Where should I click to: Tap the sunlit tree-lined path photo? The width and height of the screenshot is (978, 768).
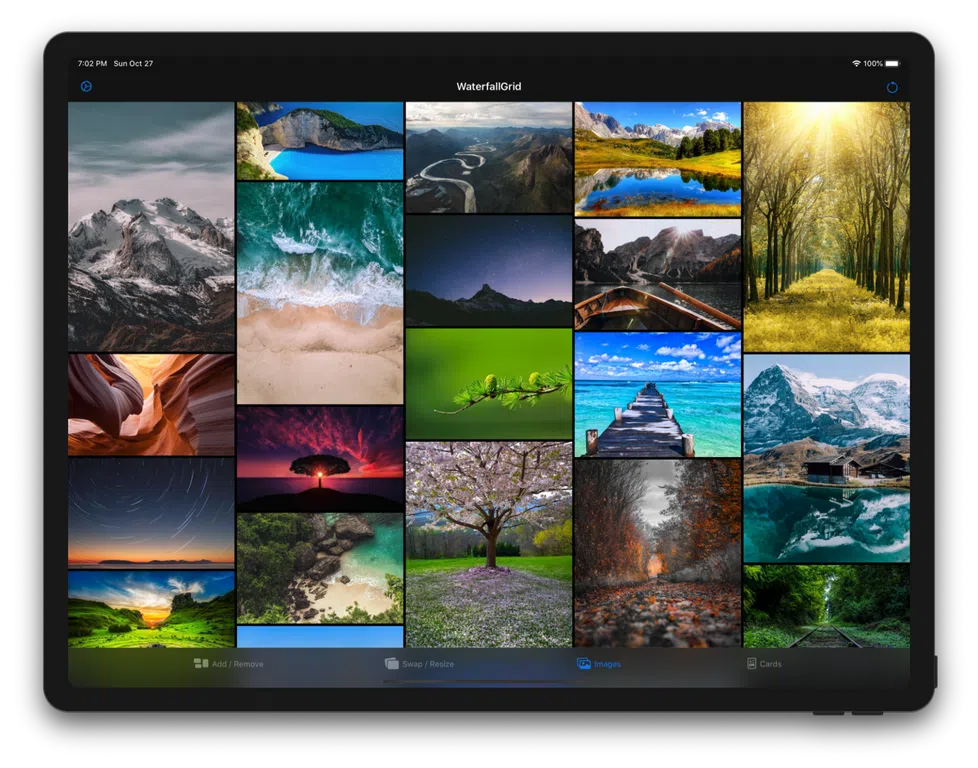point(826,226)
